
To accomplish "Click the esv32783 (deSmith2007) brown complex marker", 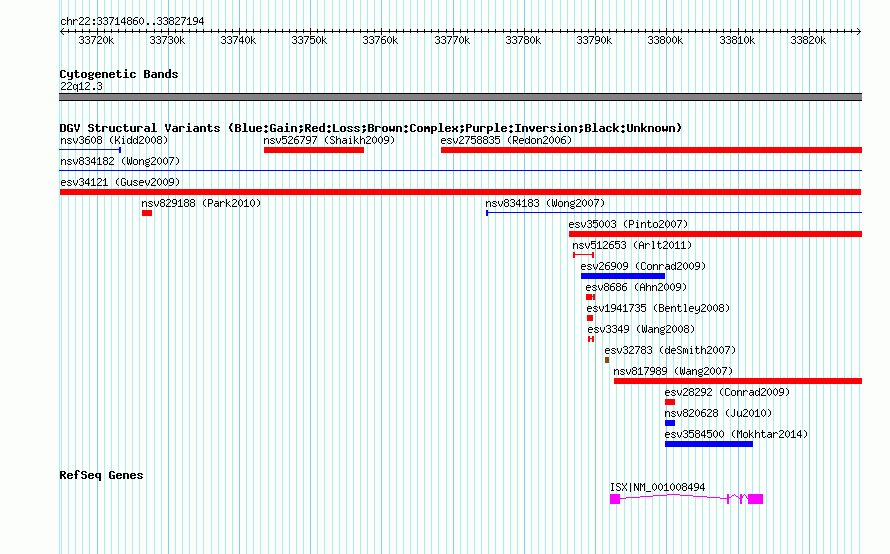I will click(607, 360).
